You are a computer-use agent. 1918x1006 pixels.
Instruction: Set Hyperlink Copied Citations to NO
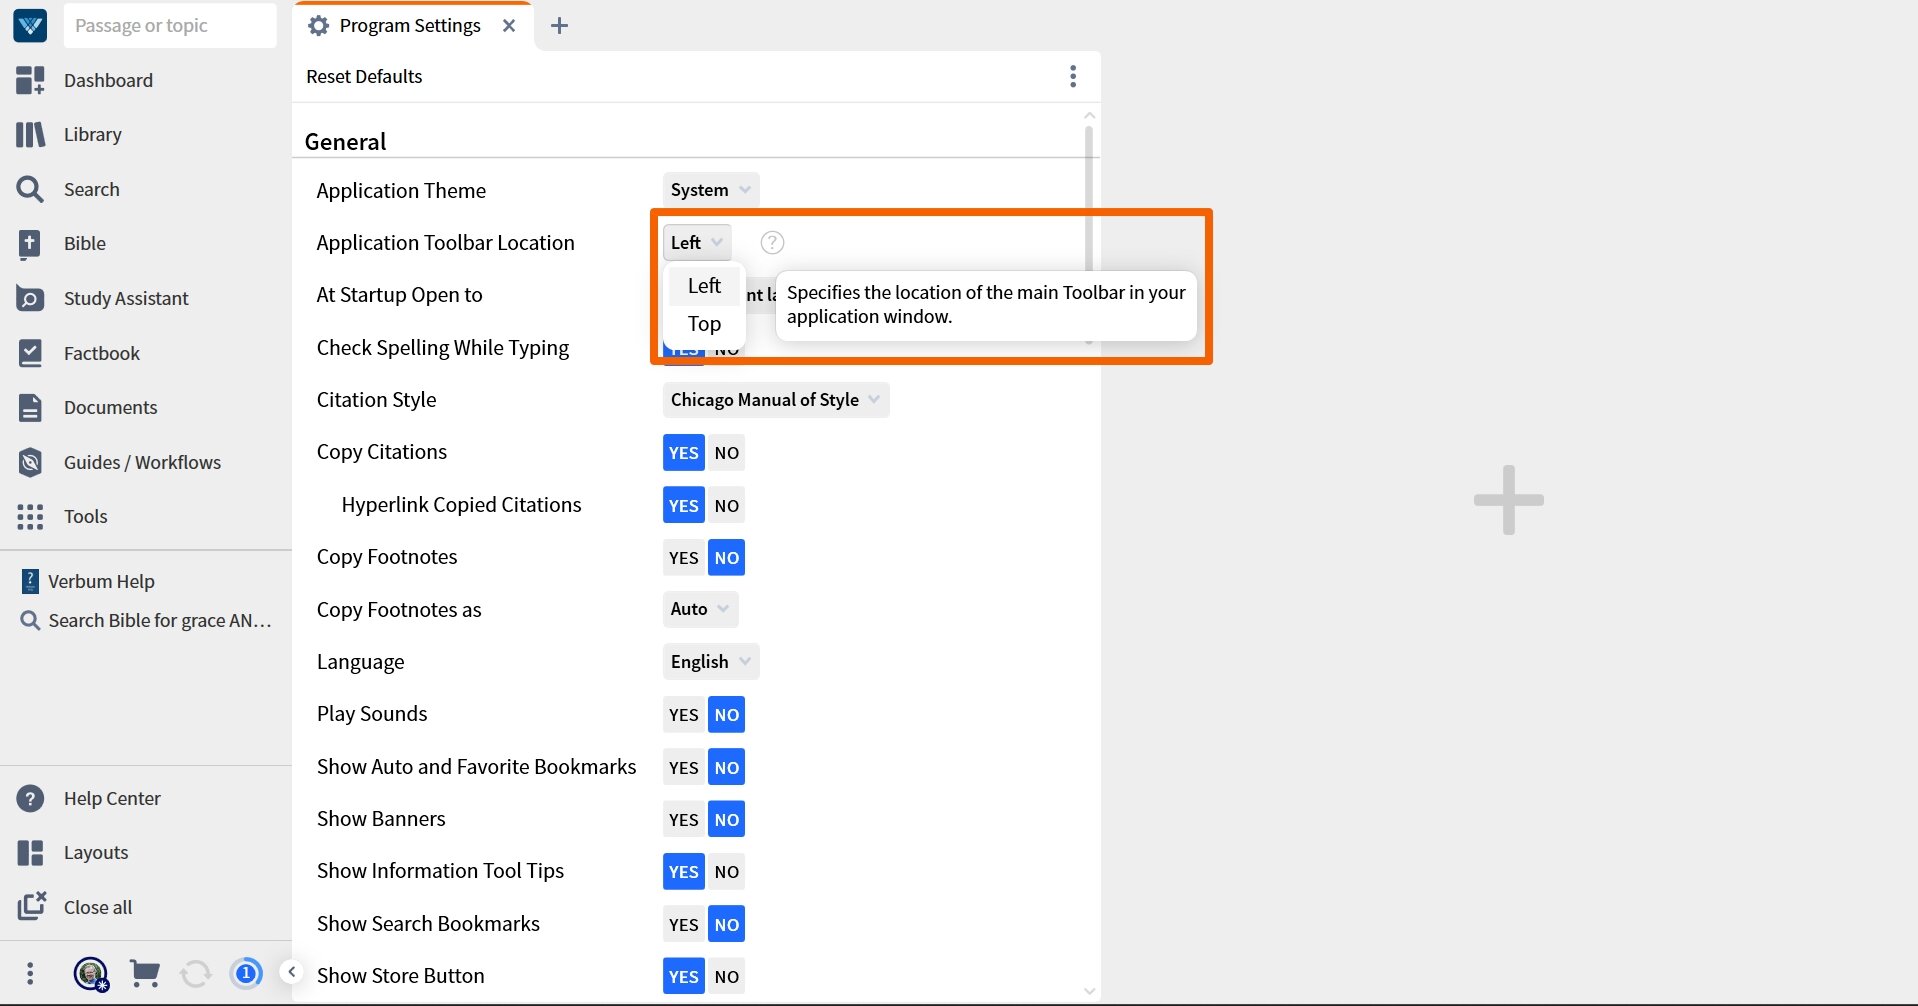727,505
